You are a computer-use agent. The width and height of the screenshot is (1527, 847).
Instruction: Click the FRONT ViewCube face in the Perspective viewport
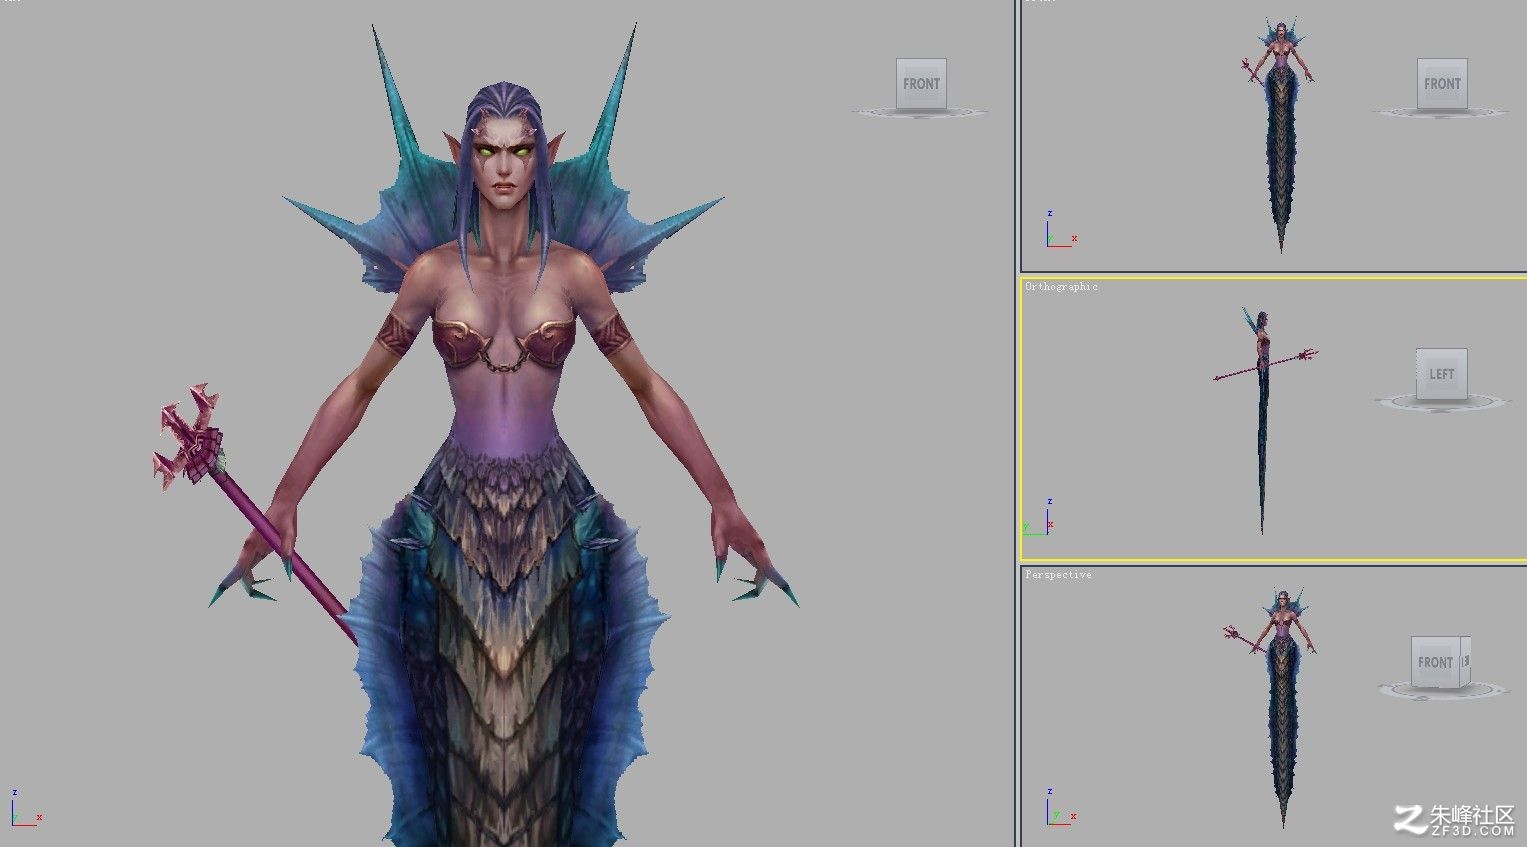pyautogui.click(x=1435, y=661)
